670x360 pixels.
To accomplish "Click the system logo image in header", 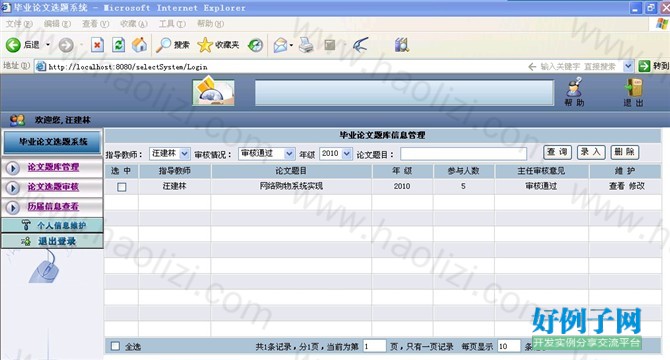I will (x=213, y=91).
